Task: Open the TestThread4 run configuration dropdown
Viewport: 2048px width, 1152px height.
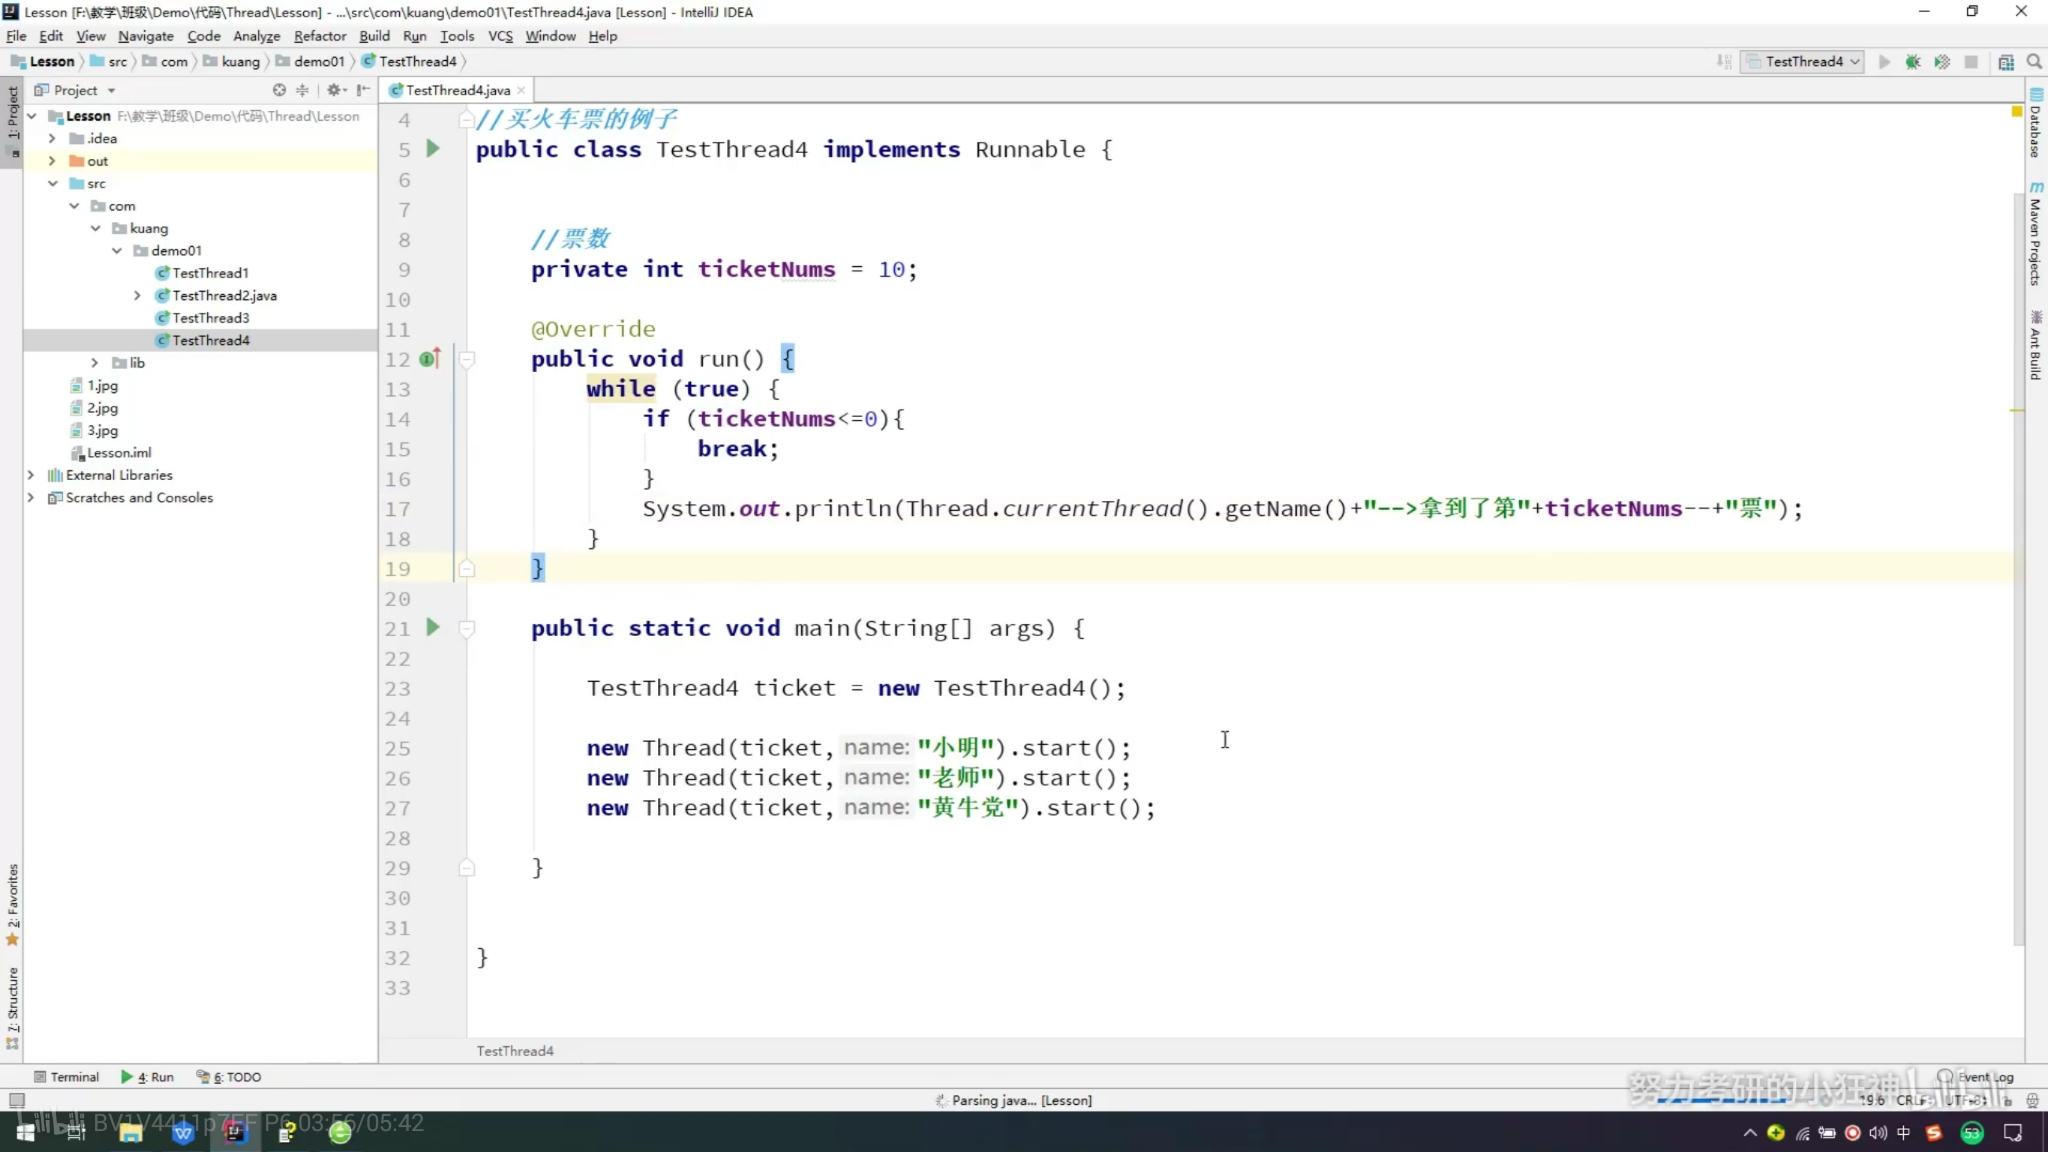Action: point(1803,62)
